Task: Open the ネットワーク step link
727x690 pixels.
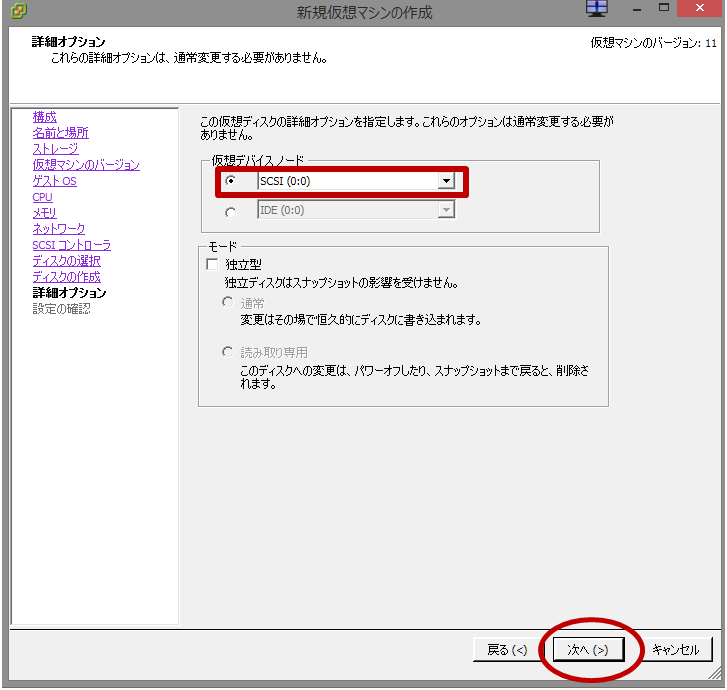Action: [58, 229]
